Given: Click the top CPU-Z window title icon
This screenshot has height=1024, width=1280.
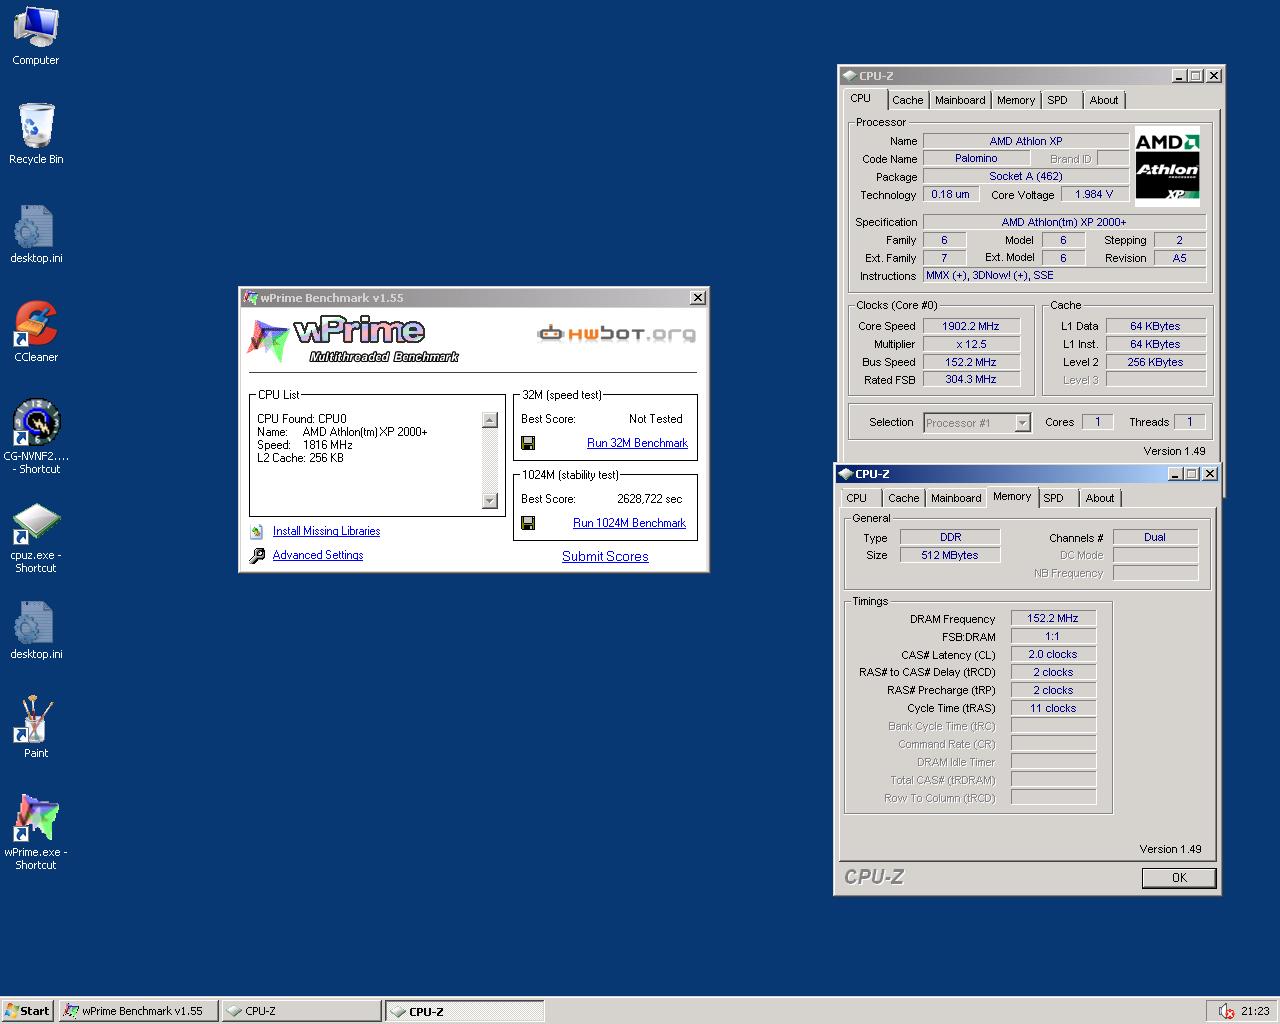Looking at the screenshot, I should 849,75.
